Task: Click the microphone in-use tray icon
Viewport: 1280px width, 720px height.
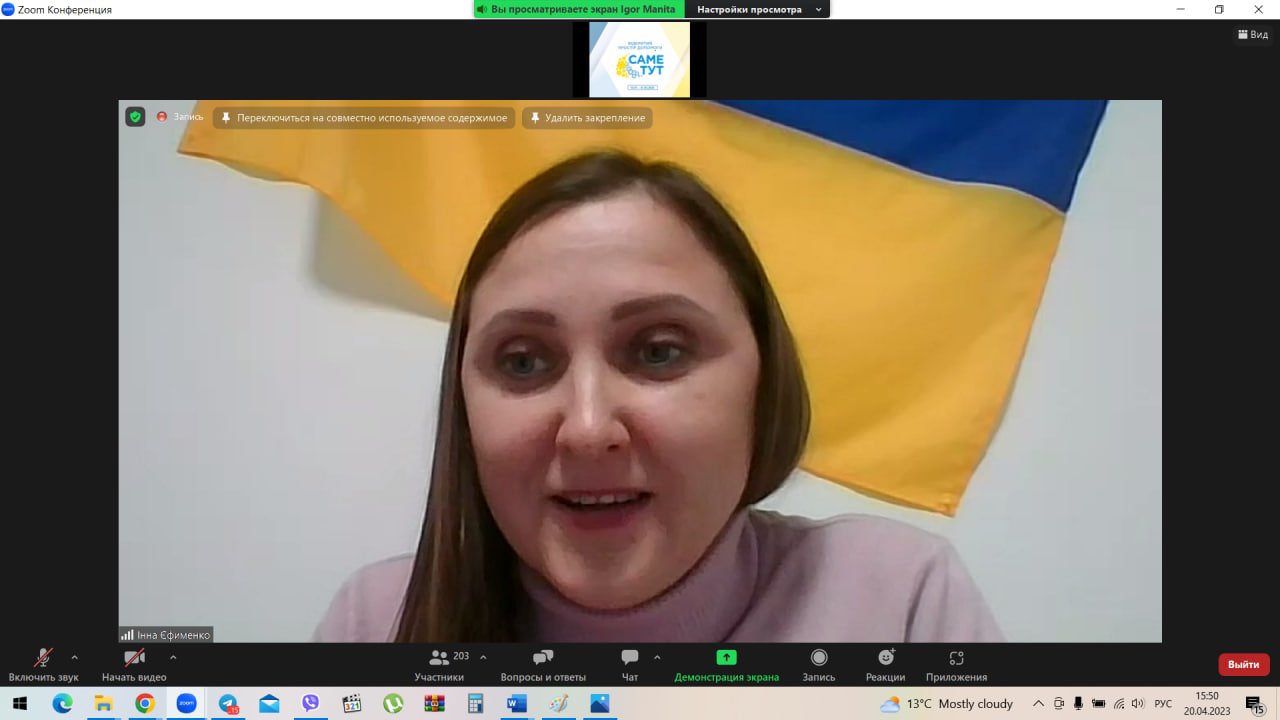Action: pyautogui.click(x=1078, y=704)
